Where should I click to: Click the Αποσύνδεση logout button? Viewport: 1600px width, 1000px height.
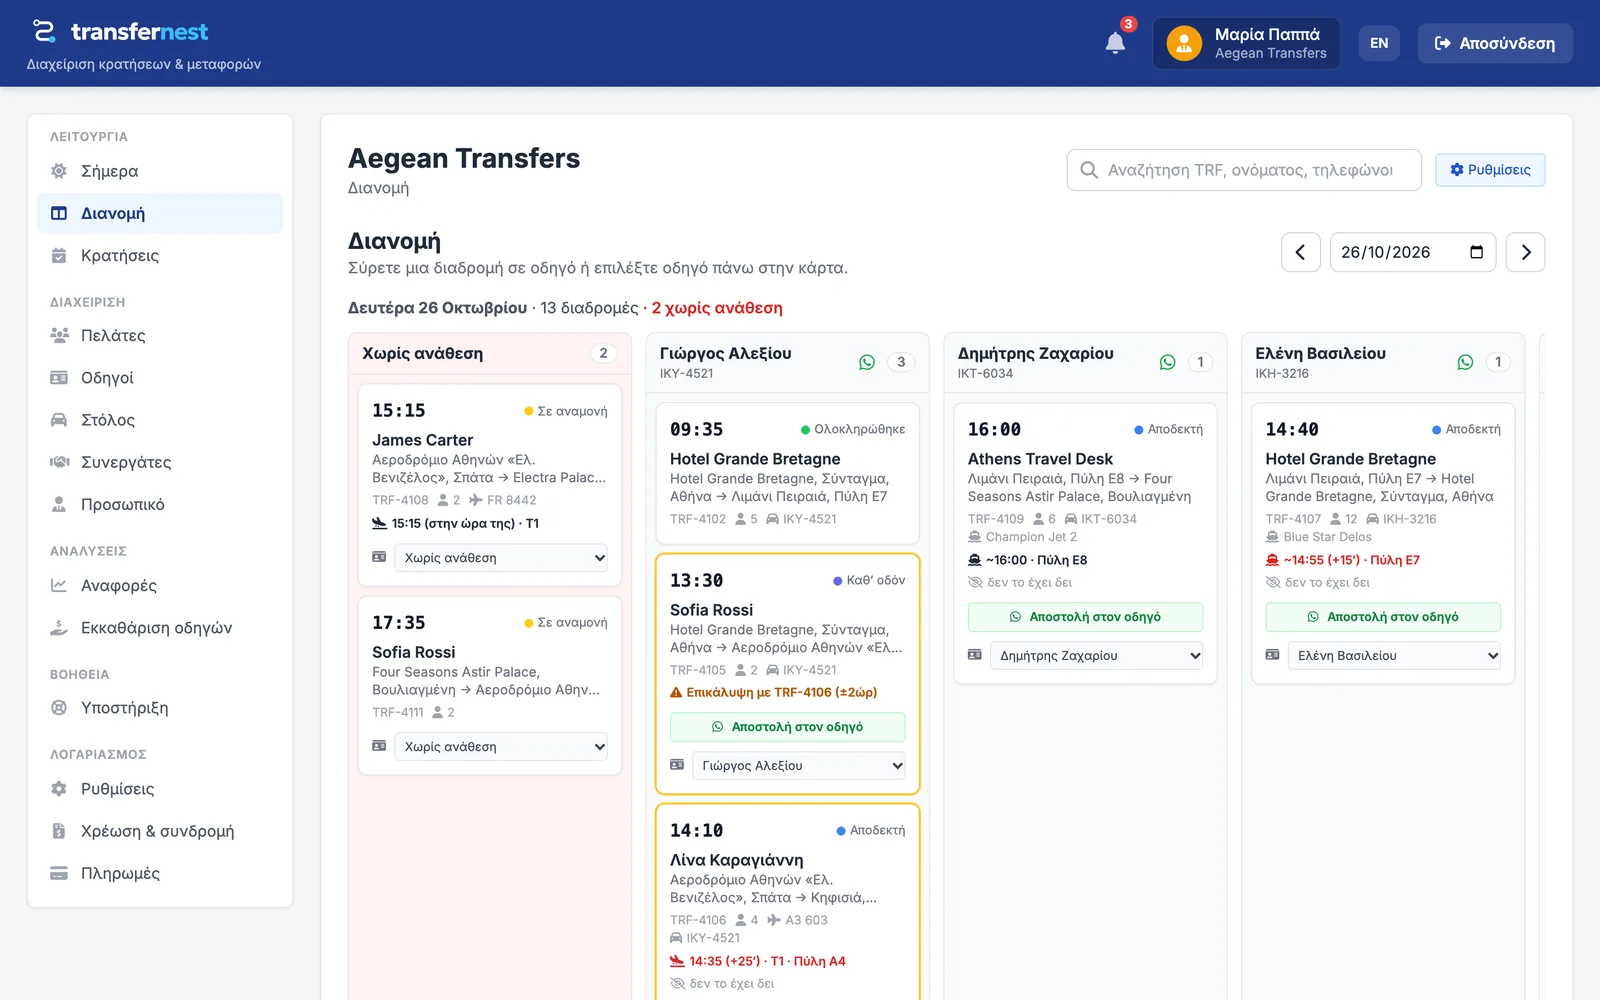[x=1495, y=43]
